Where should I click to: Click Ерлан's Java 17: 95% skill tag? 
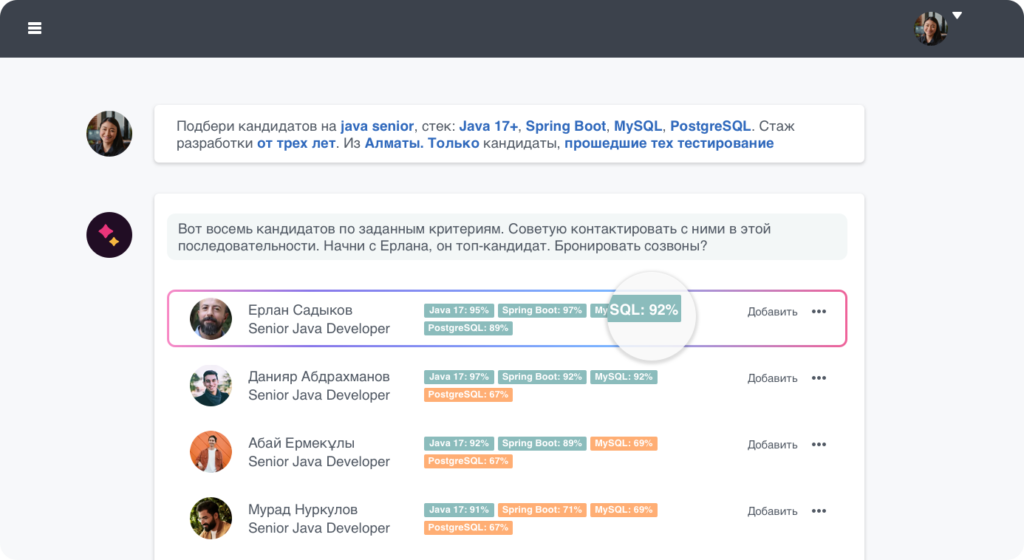(x=459, y=310)
